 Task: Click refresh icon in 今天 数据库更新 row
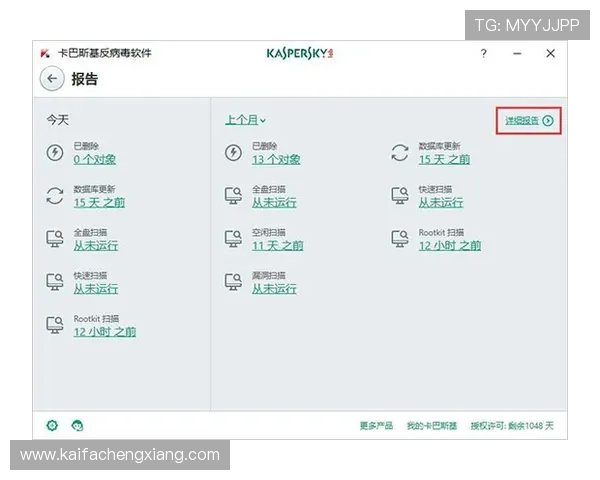55,196
